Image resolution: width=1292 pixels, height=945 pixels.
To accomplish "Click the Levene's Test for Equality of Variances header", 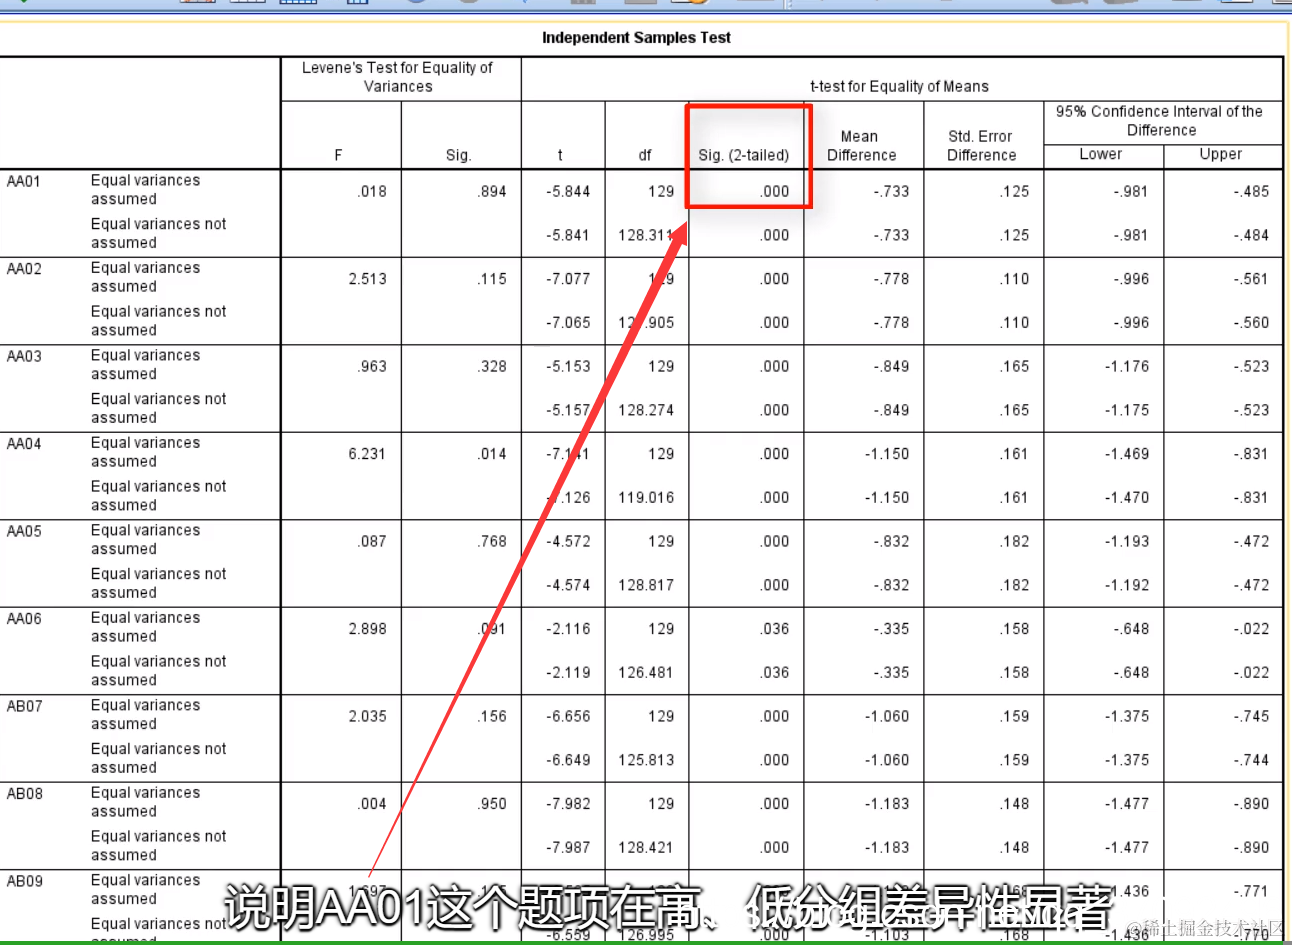I will 398,77.
